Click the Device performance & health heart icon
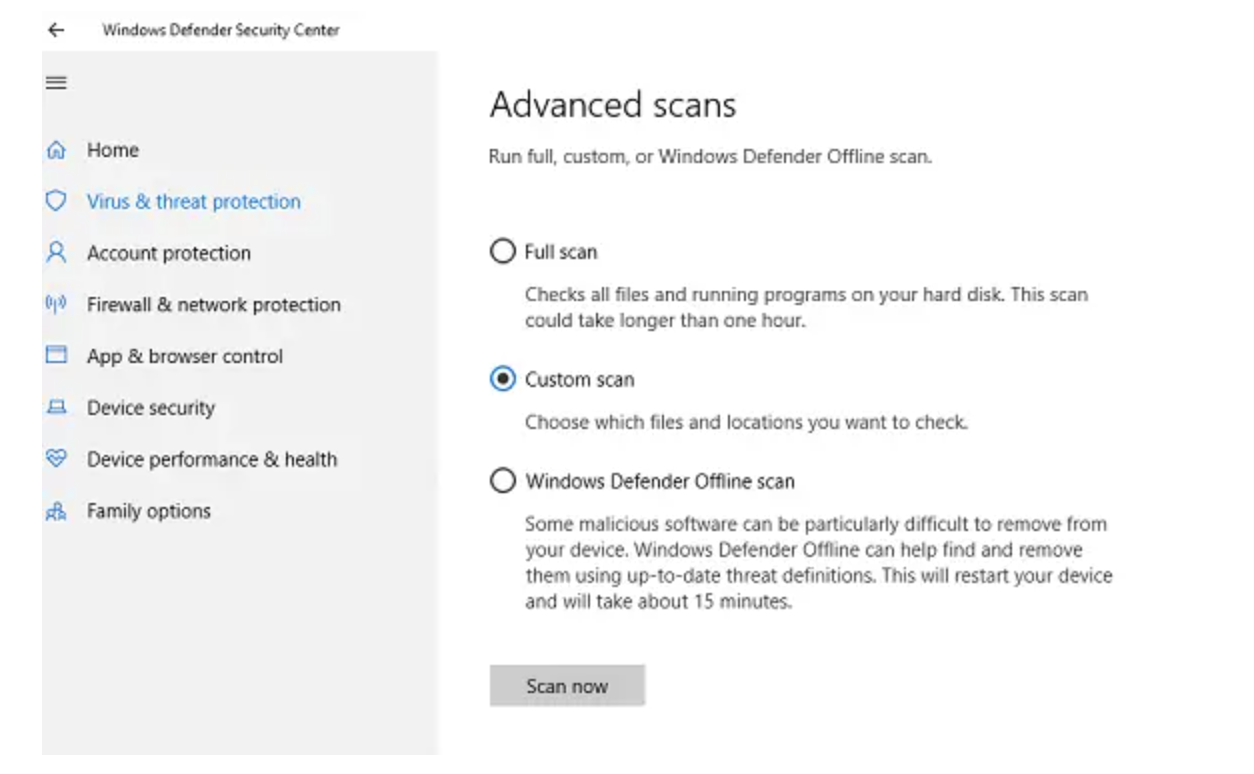Screen dimensions: 1254x774 [56, 458]
